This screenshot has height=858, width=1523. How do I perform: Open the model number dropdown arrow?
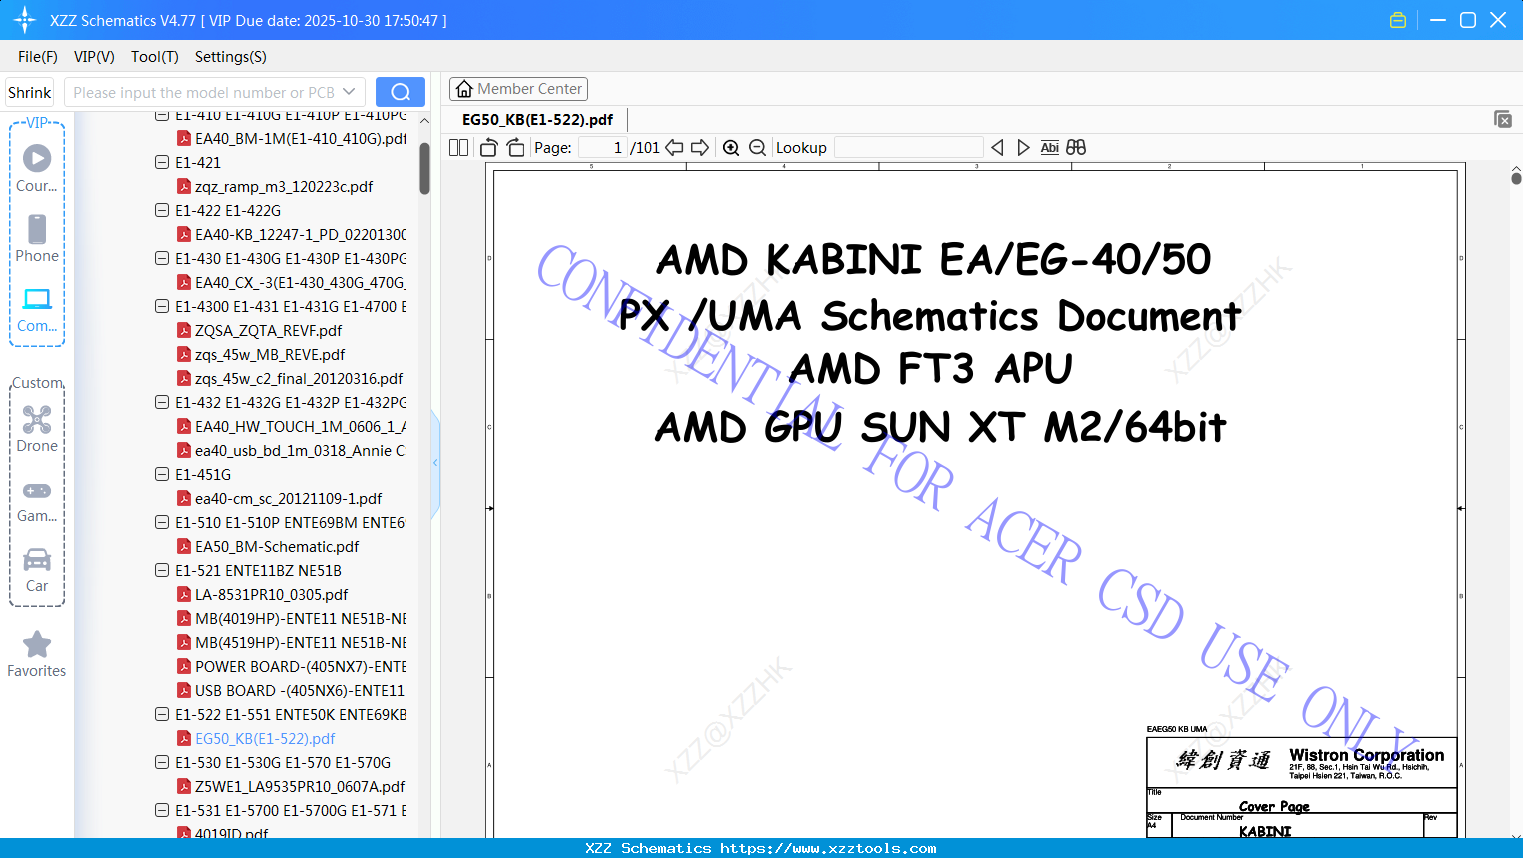coord(349,92)
